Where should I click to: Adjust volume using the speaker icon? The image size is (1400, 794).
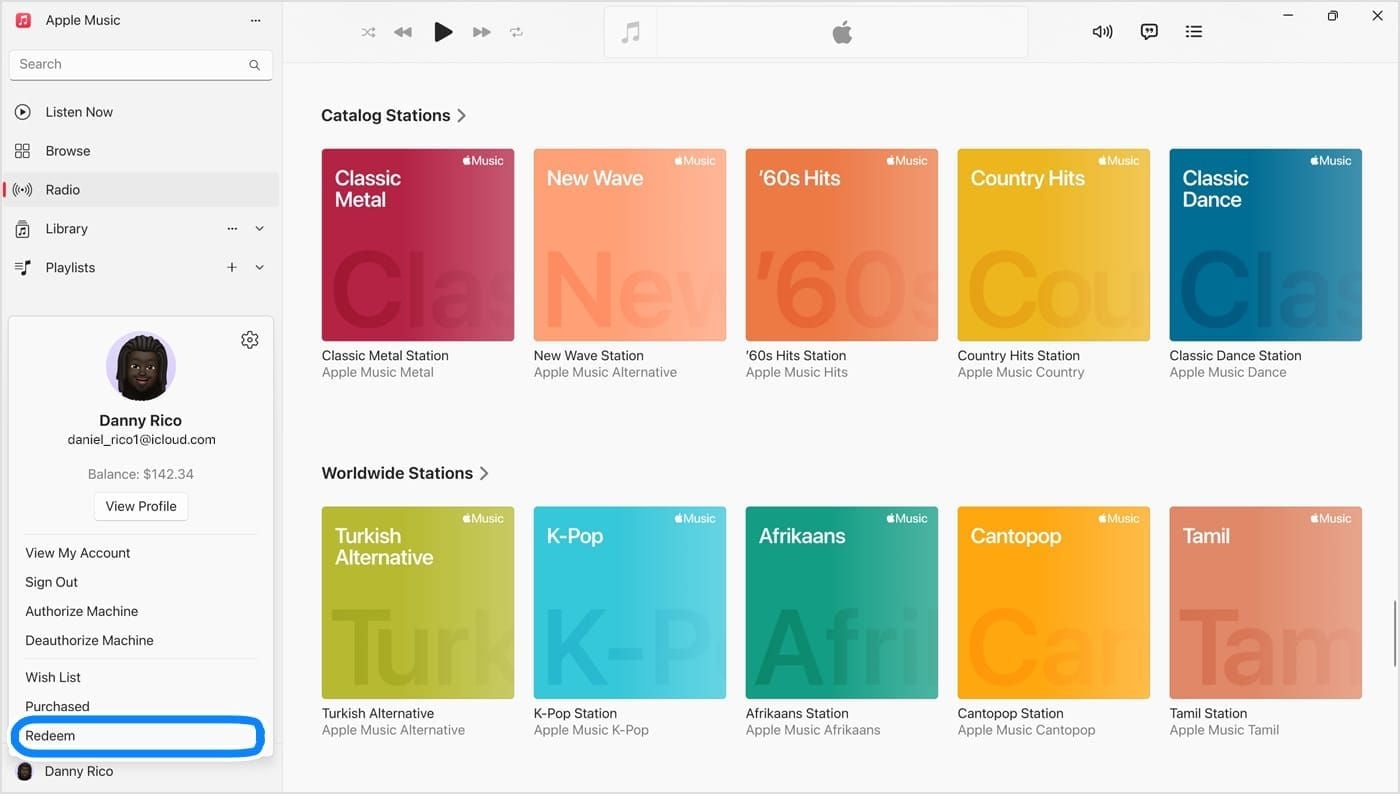point(1102,31)
